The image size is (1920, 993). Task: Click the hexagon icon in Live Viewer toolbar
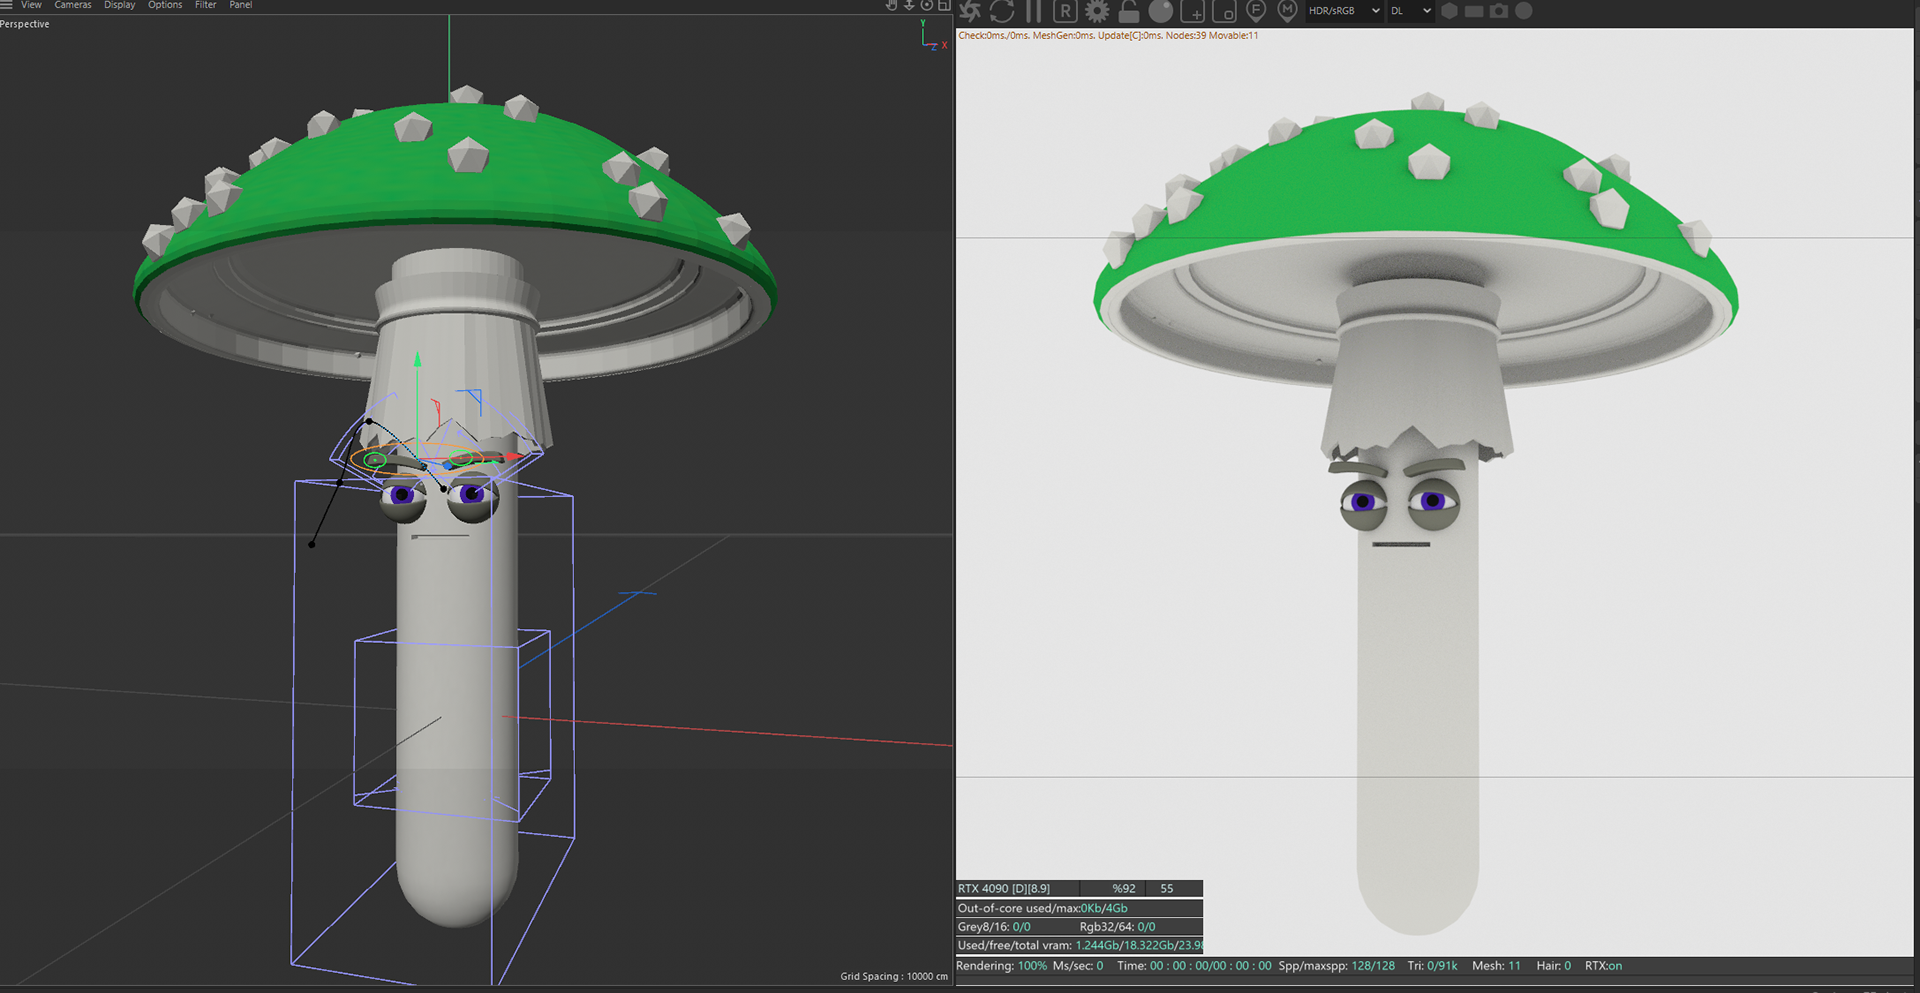[1449, 11]
